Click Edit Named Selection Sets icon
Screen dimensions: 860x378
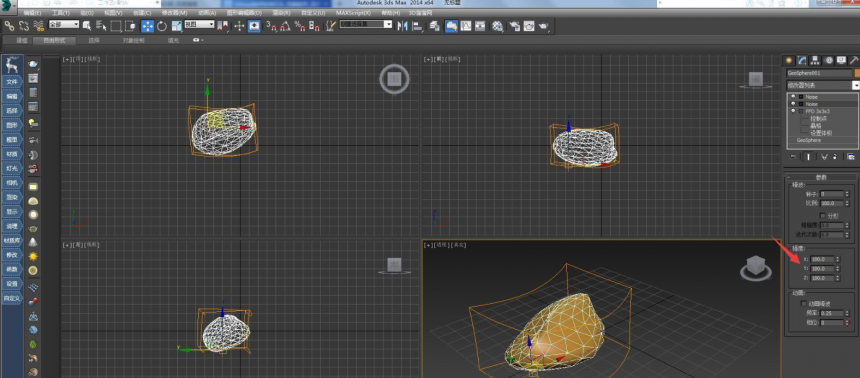[x=330, y=25]
